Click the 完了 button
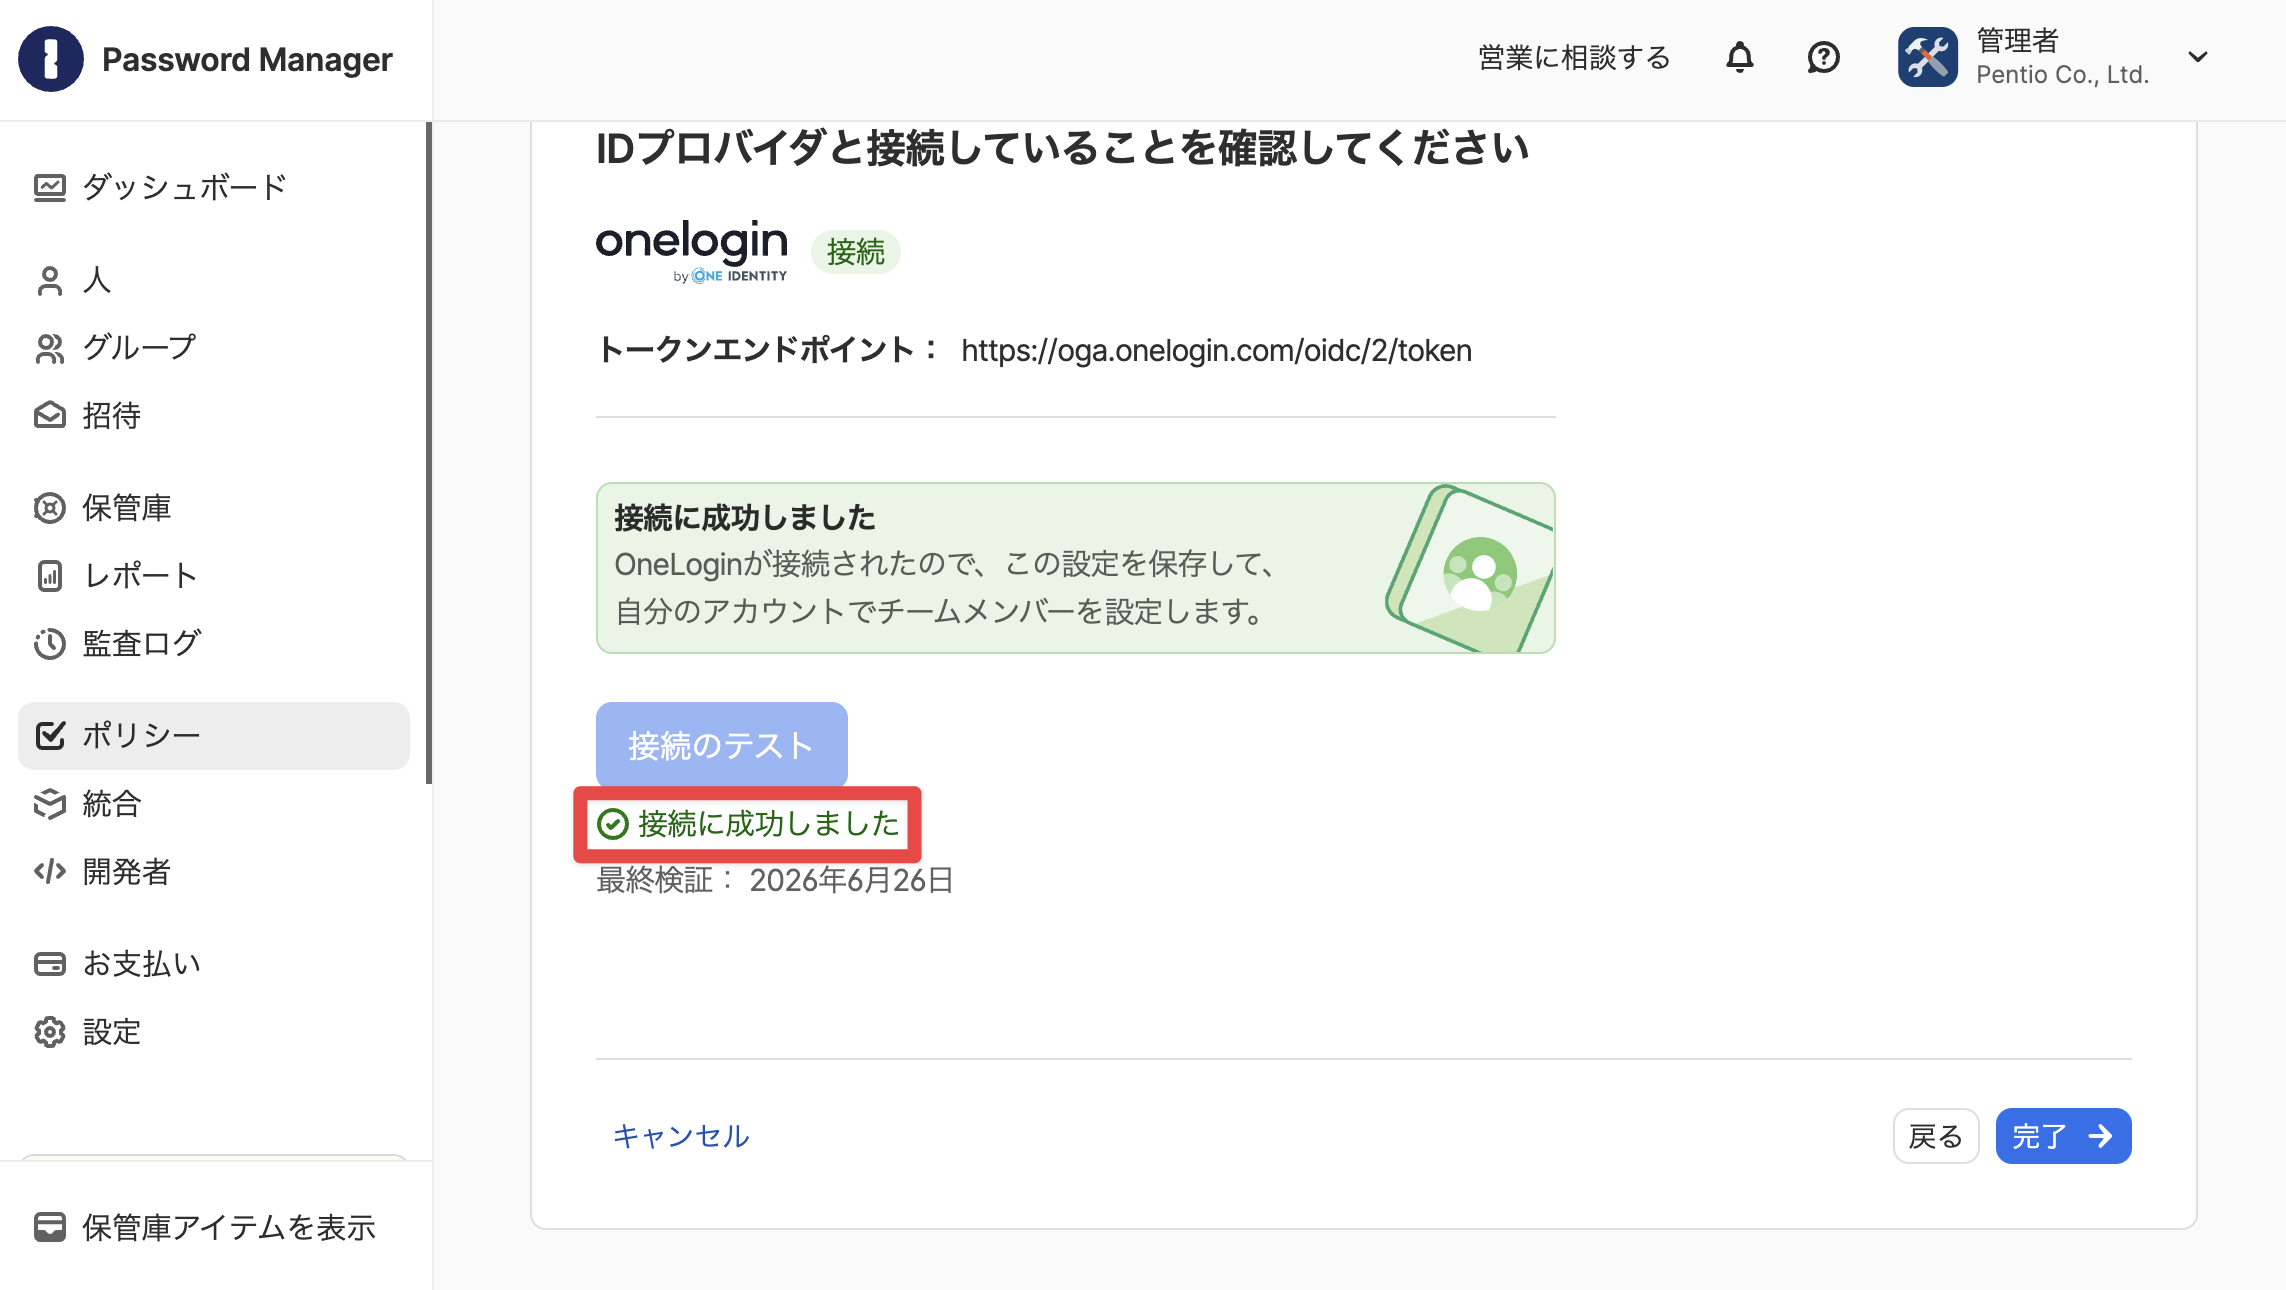 pos(2064,1136)
